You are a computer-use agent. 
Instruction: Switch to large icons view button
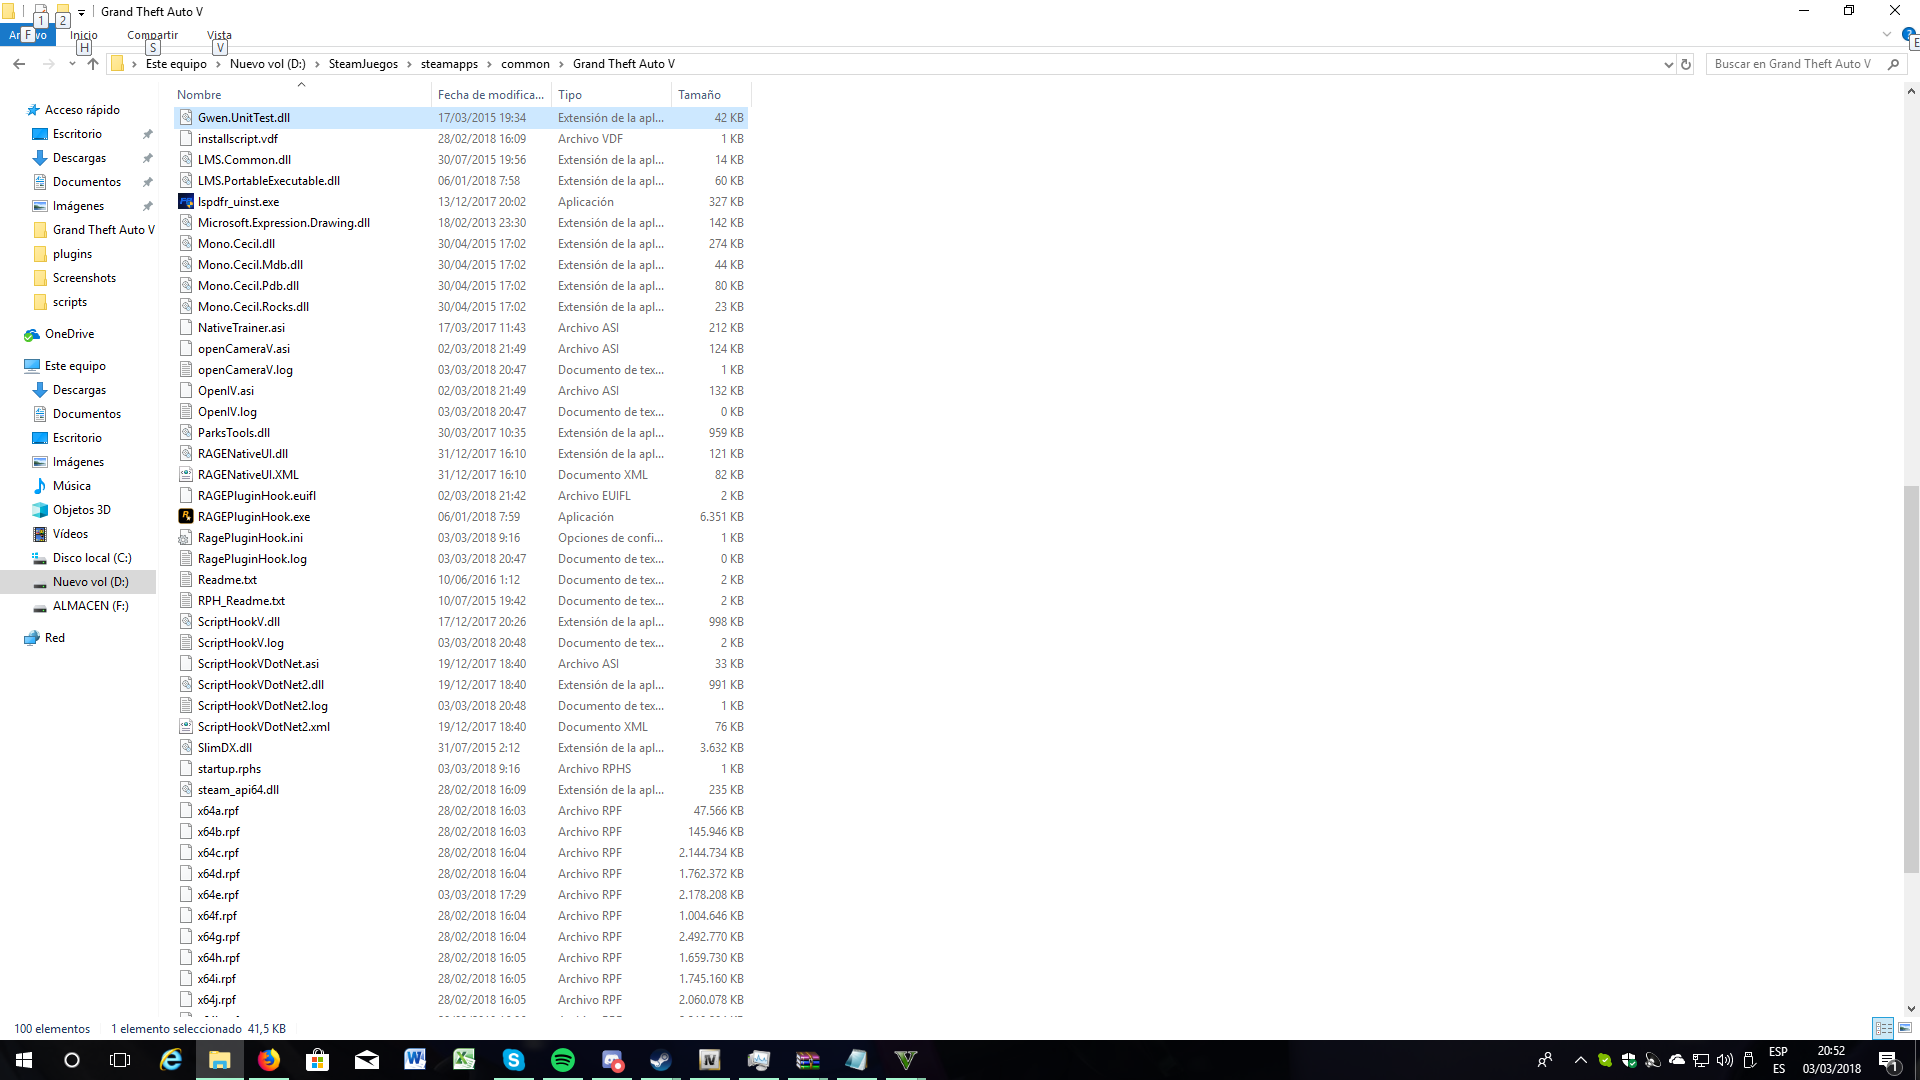click(1905, 1028)
